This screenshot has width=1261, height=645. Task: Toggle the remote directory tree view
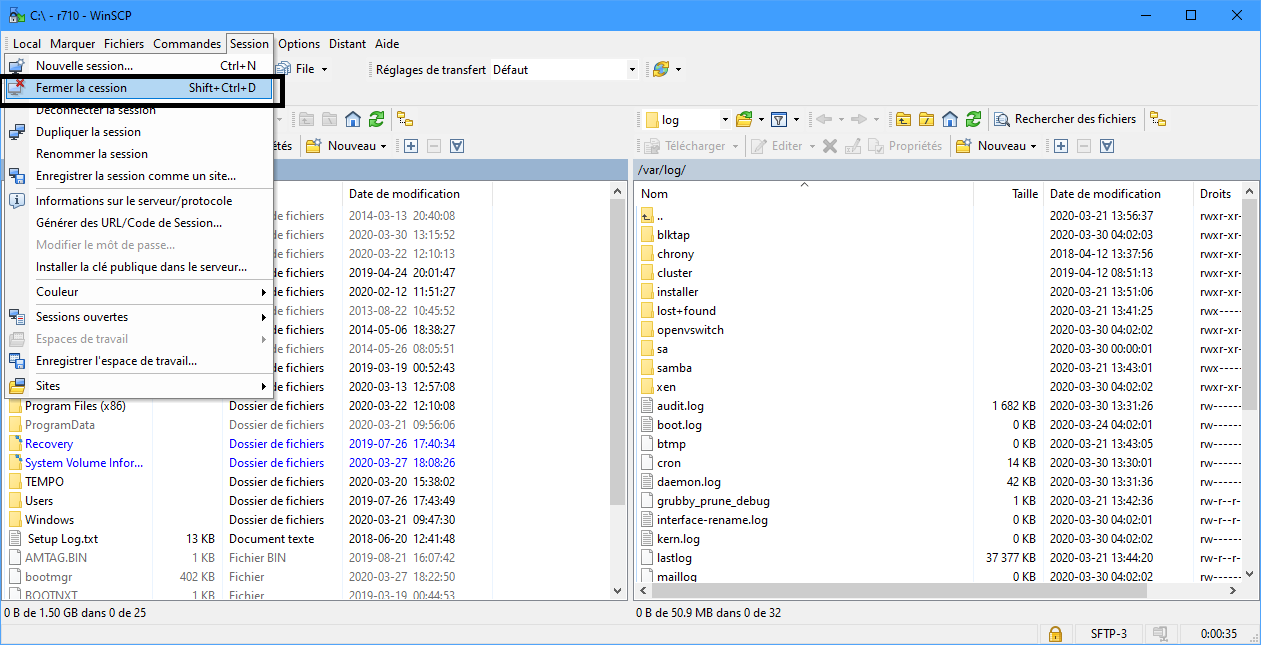click(1158, 119)
